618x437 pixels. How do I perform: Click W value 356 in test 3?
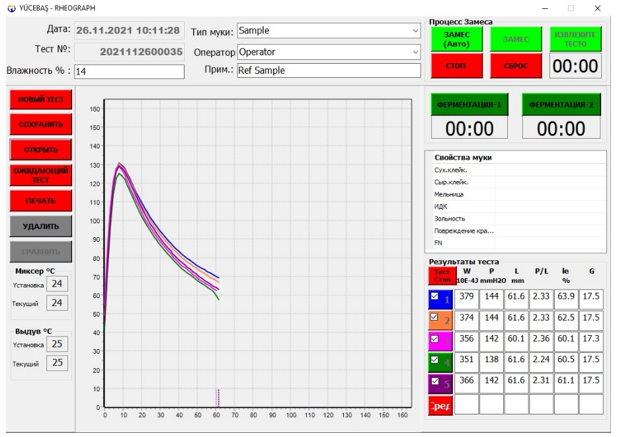pos(467,341)
